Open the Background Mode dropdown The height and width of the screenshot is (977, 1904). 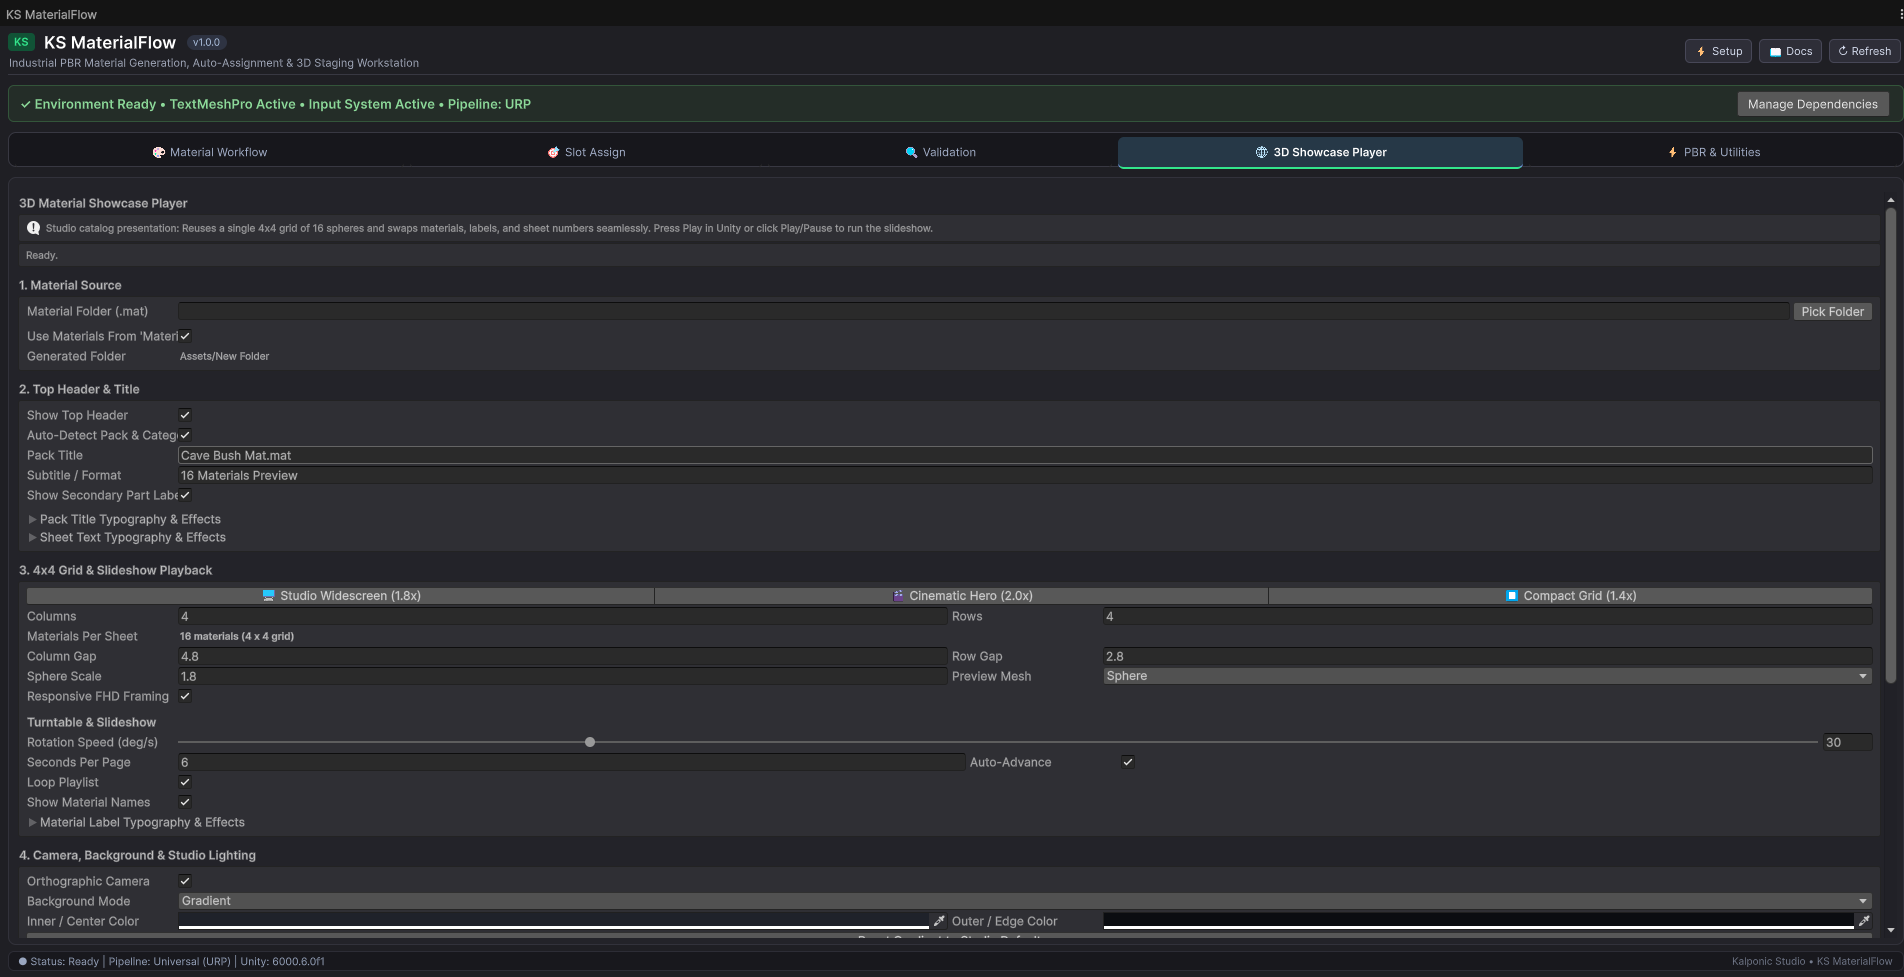tap(1025, 901)
